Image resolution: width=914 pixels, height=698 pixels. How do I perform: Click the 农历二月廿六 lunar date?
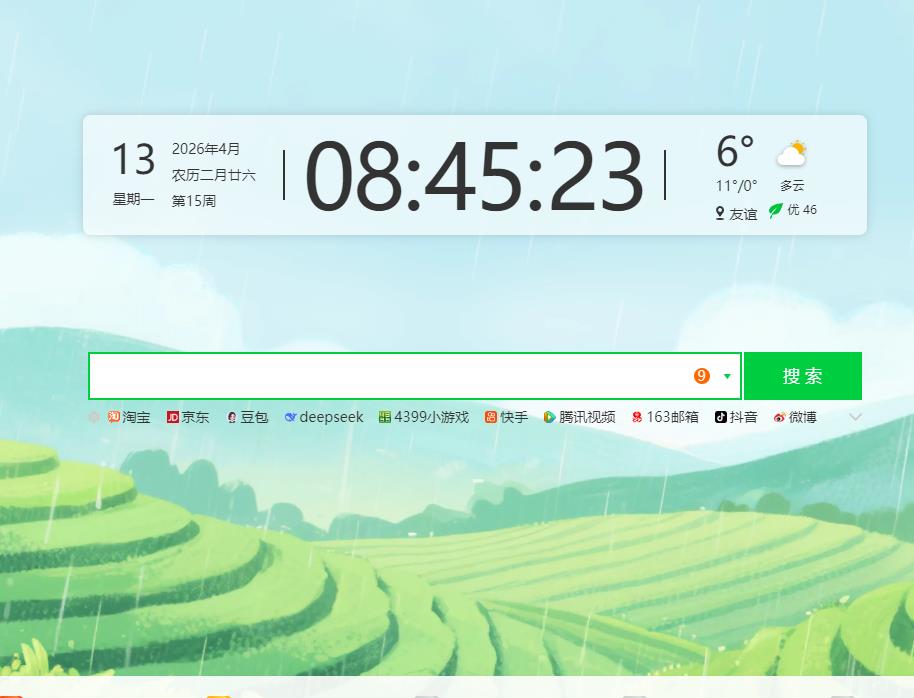tap(213, 175)
